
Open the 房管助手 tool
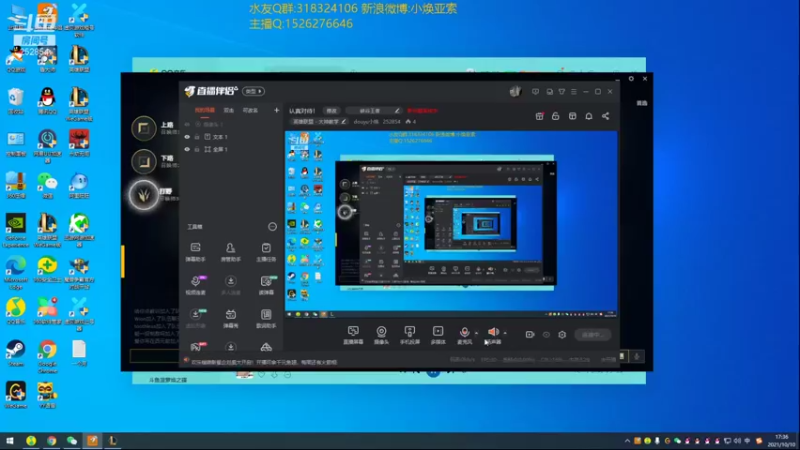point(231,252)
